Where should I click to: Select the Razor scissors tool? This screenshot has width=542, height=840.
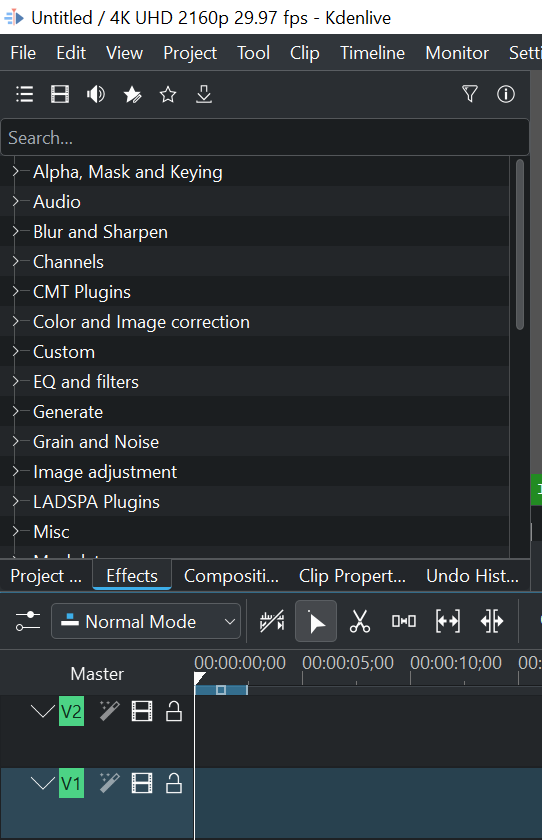pyautogui.click(x=360, y=621)
